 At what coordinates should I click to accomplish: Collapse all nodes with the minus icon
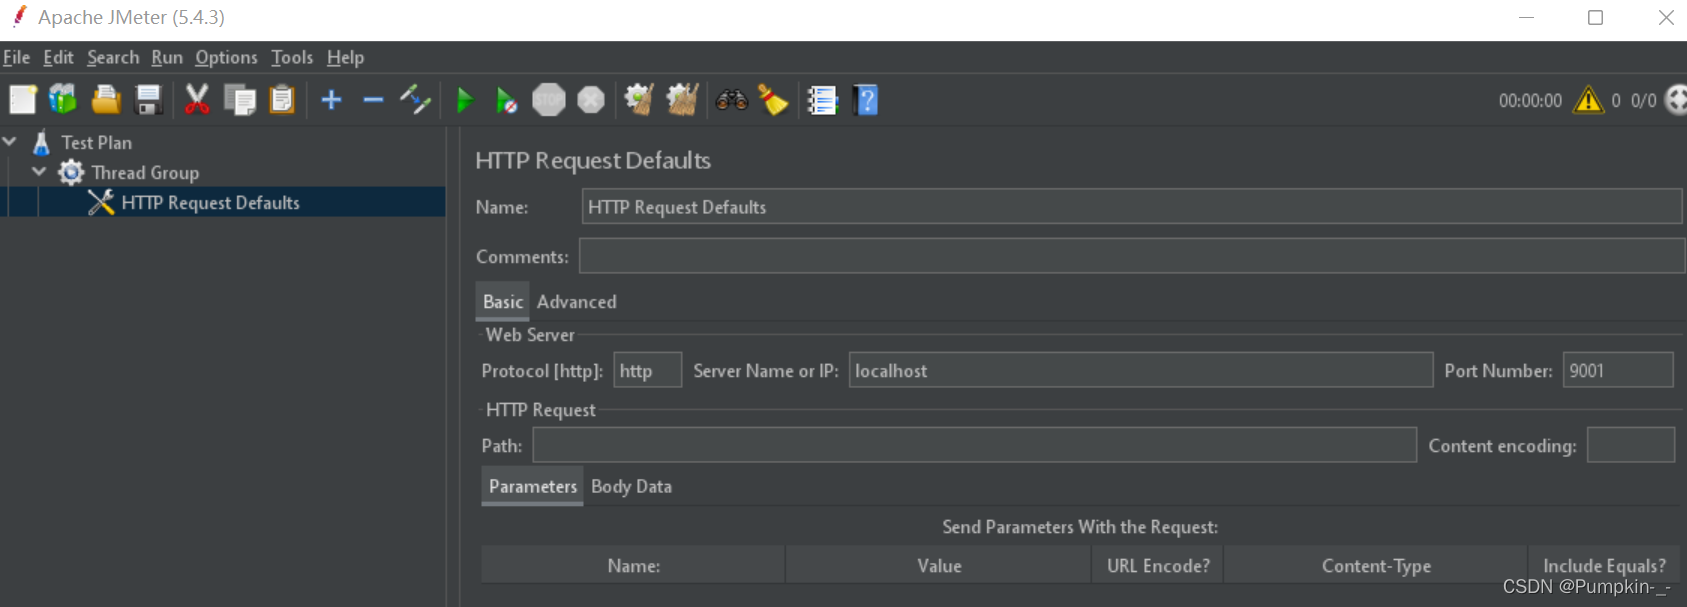(x=373, y=100)
